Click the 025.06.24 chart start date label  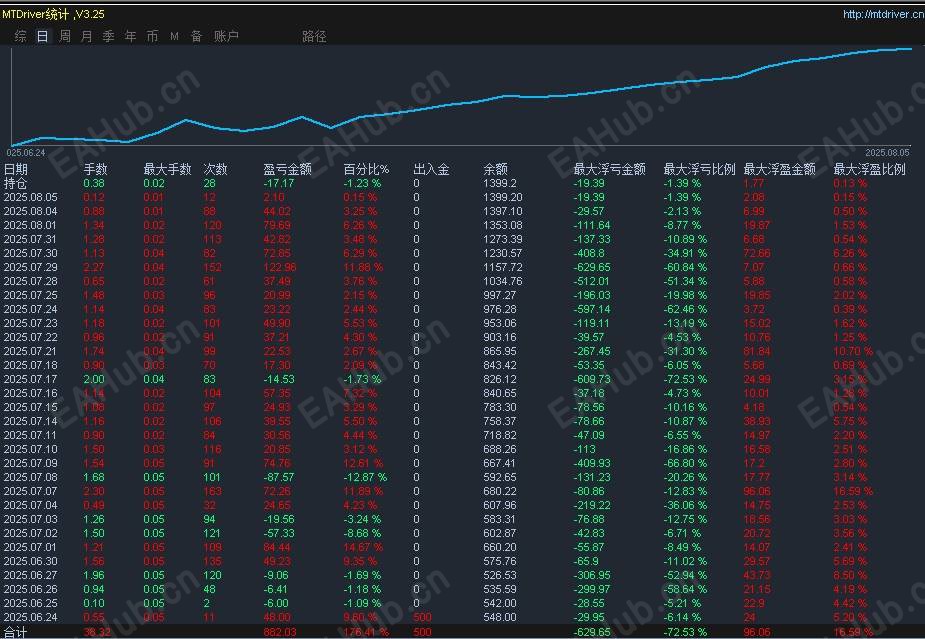tap(26, 153)
